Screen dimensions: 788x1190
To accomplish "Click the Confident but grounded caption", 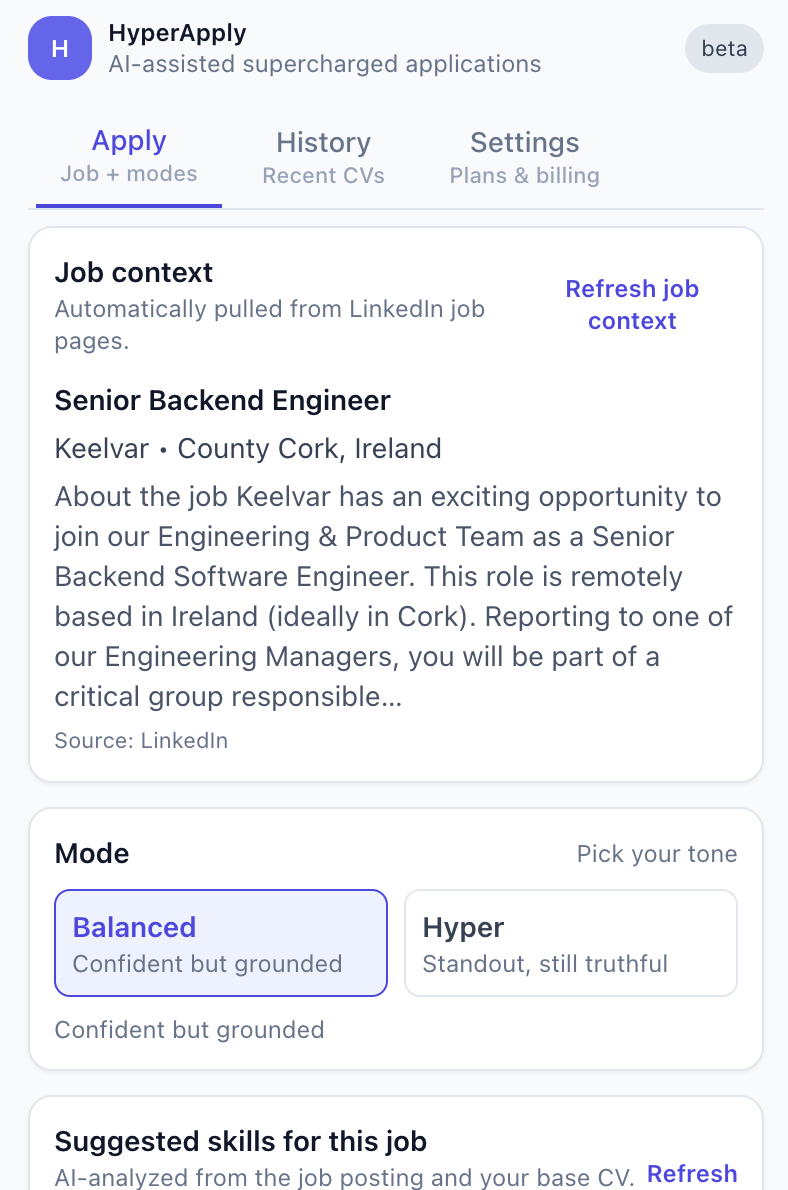I will tap(189, 1029).
